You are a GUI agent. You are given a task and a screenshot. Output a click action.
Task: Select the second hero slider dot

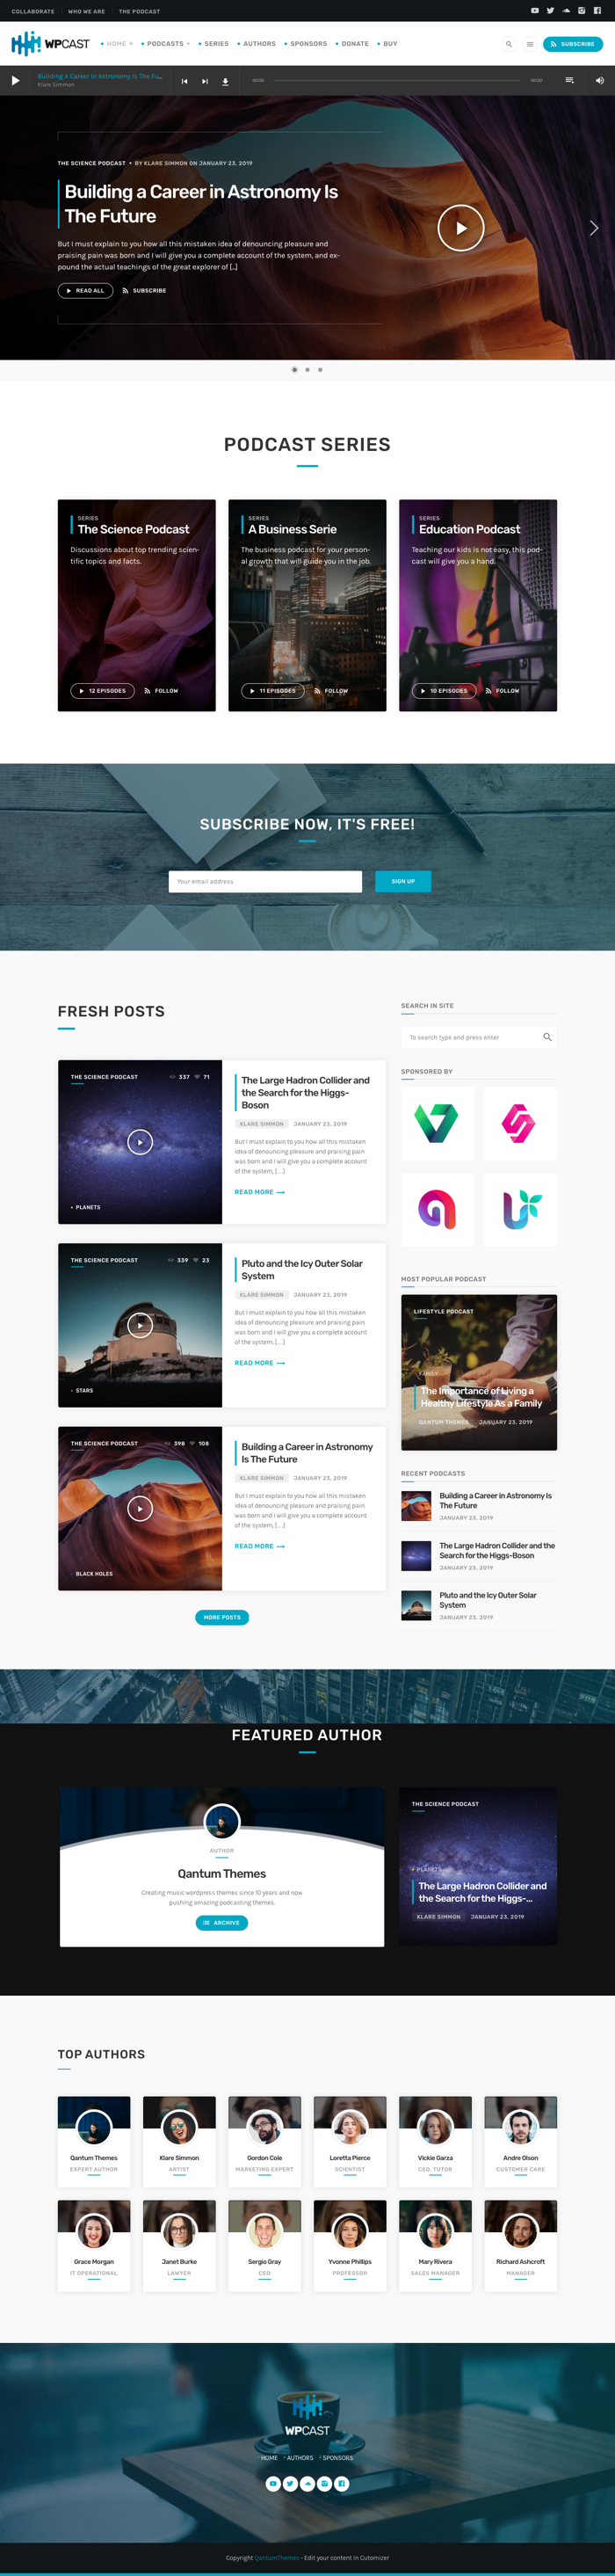[307, 370]
